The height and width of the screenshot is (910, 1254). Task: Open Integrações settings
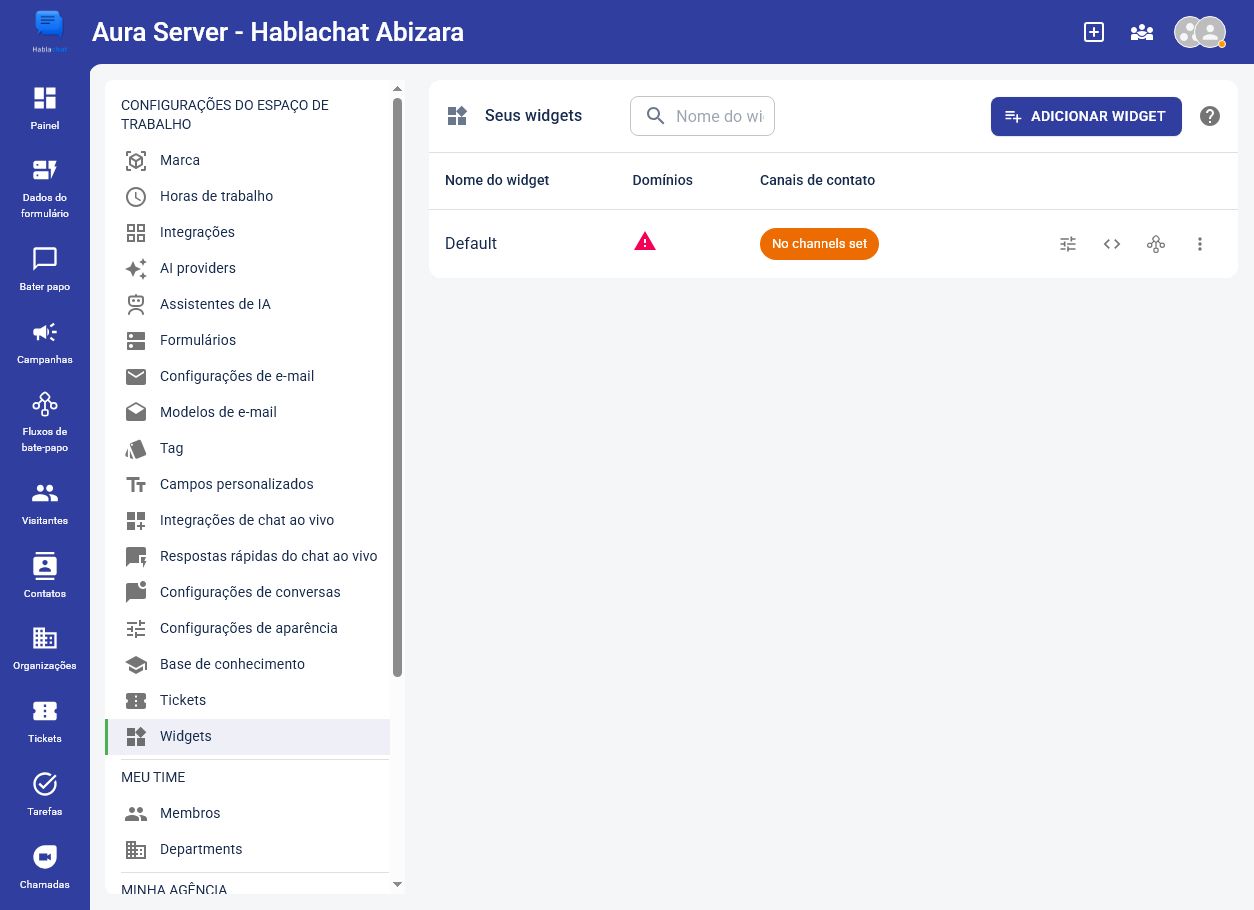[x=248, y=232]
